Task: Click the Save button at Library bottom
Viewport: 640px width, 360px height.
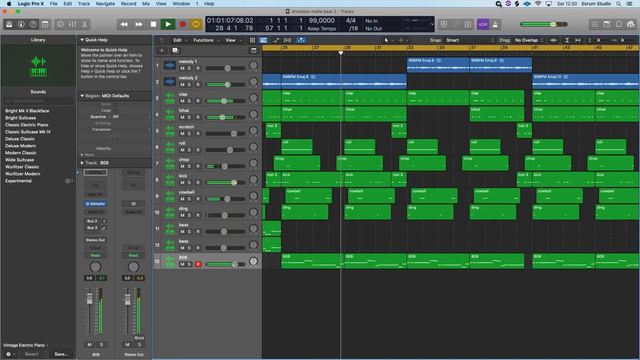Action: pyautogui.click(x=61, y=354)
